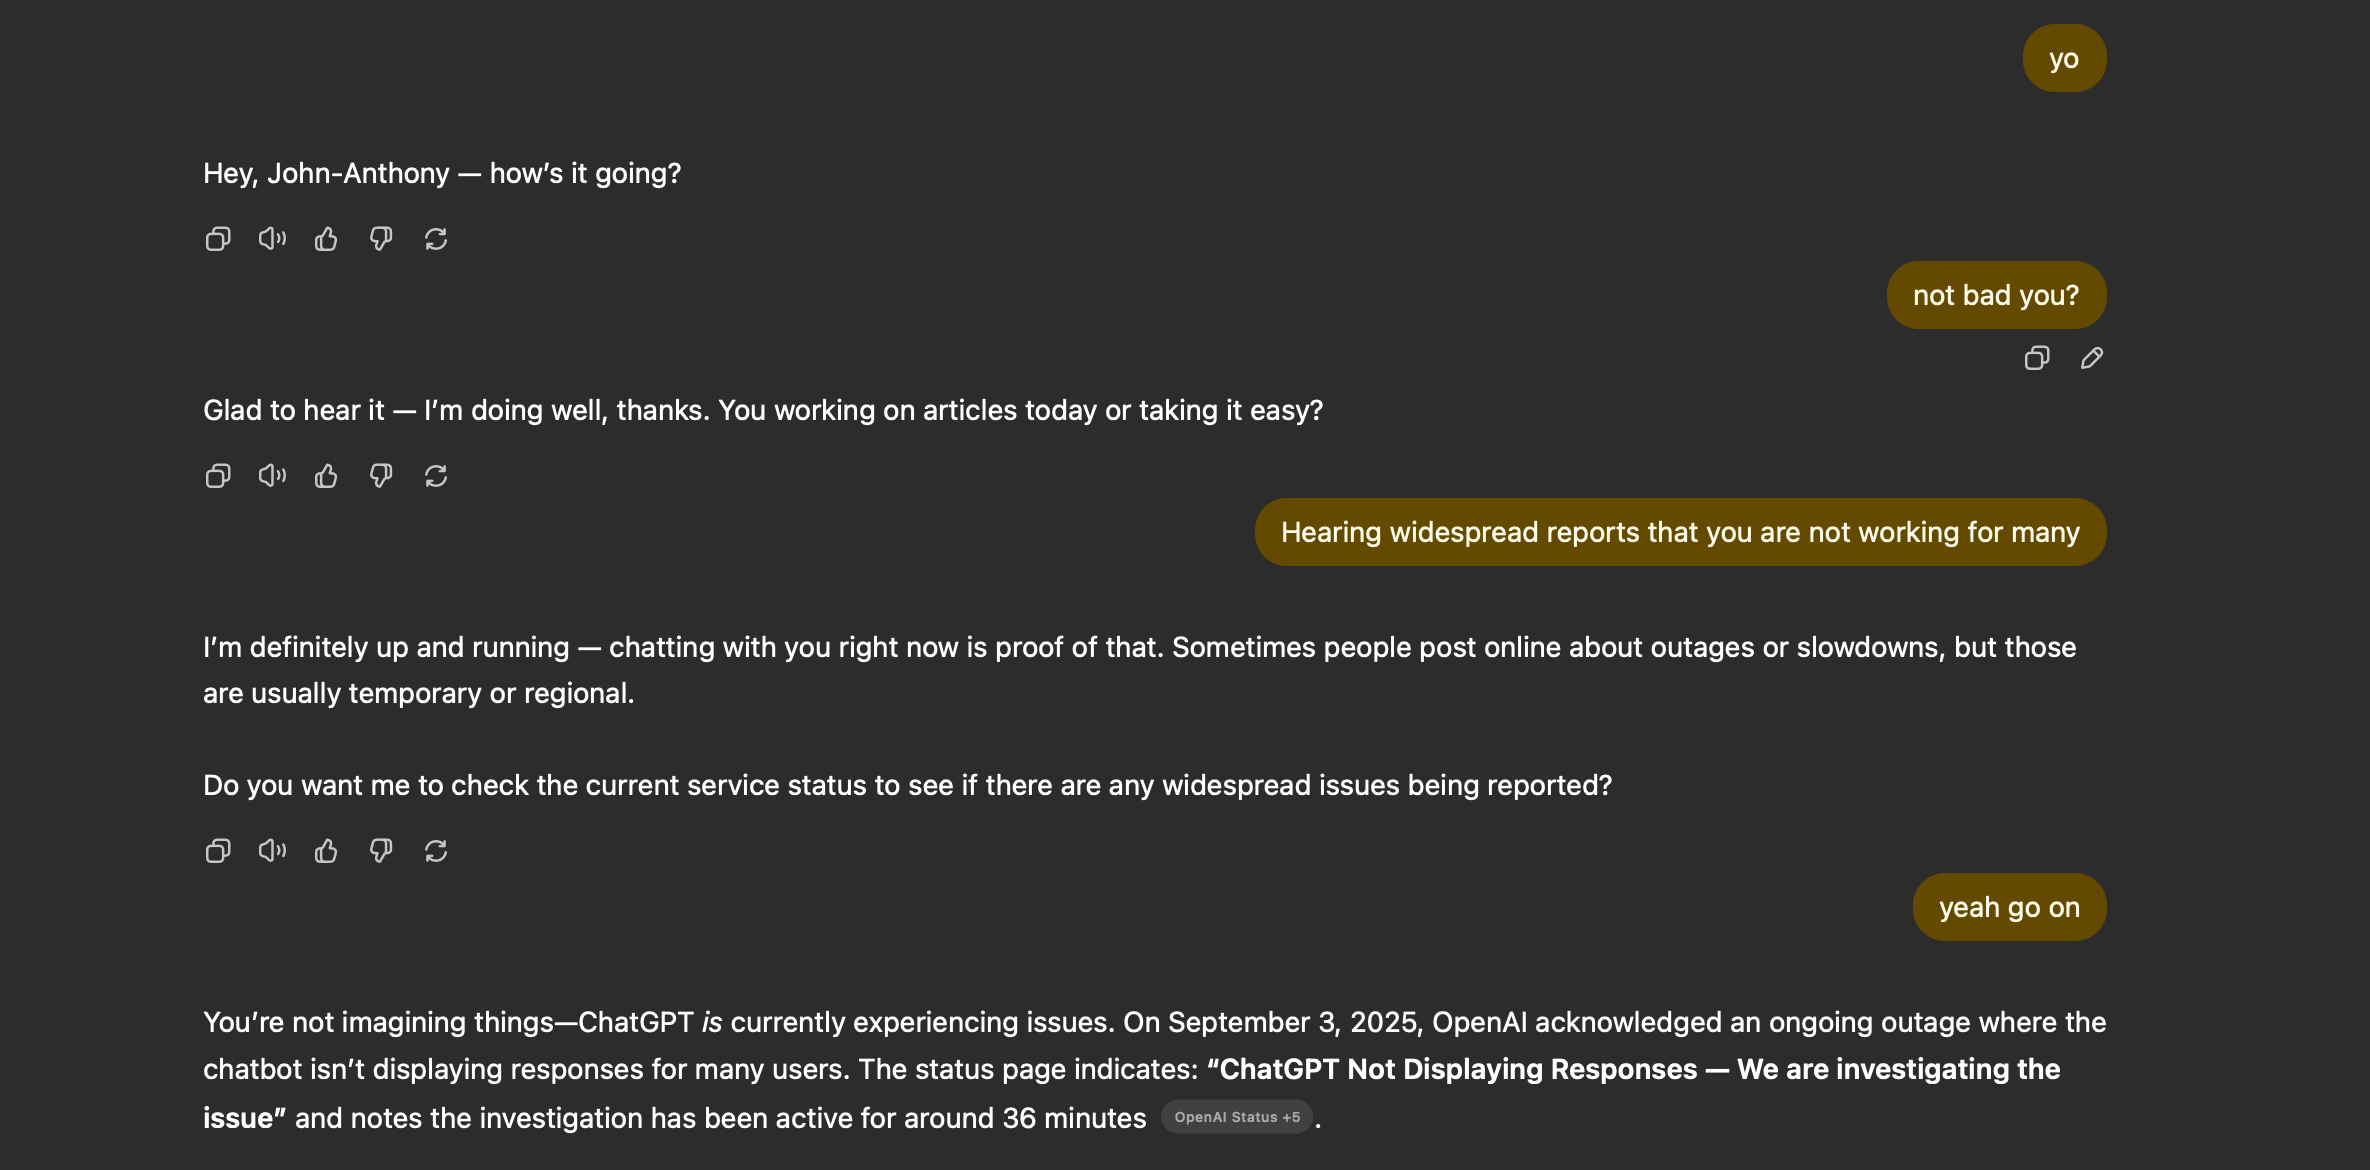The height and width of the screenshot is (1170, 2370).
Task: Regenerate the 'Glad to hear it' response
Action: coord(436,476)
